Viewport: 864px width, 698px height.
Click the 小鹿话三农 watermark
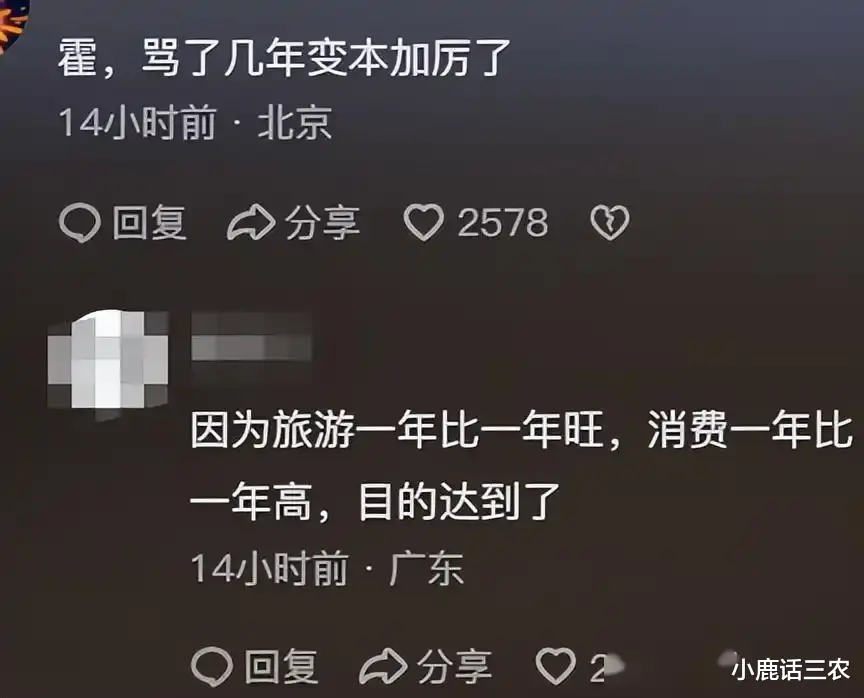(791, 669)
